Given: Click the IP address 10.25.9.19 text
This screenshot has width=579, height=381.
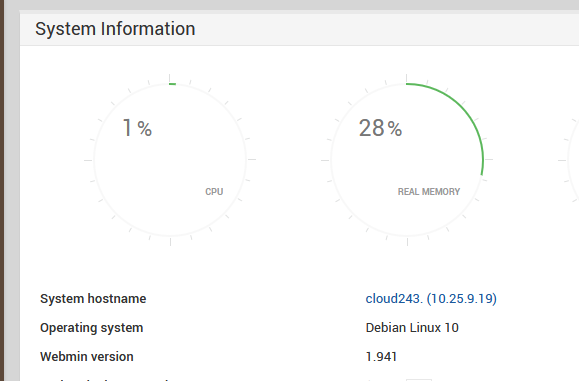Looking at the screenshot, I should tap(462, 299).
